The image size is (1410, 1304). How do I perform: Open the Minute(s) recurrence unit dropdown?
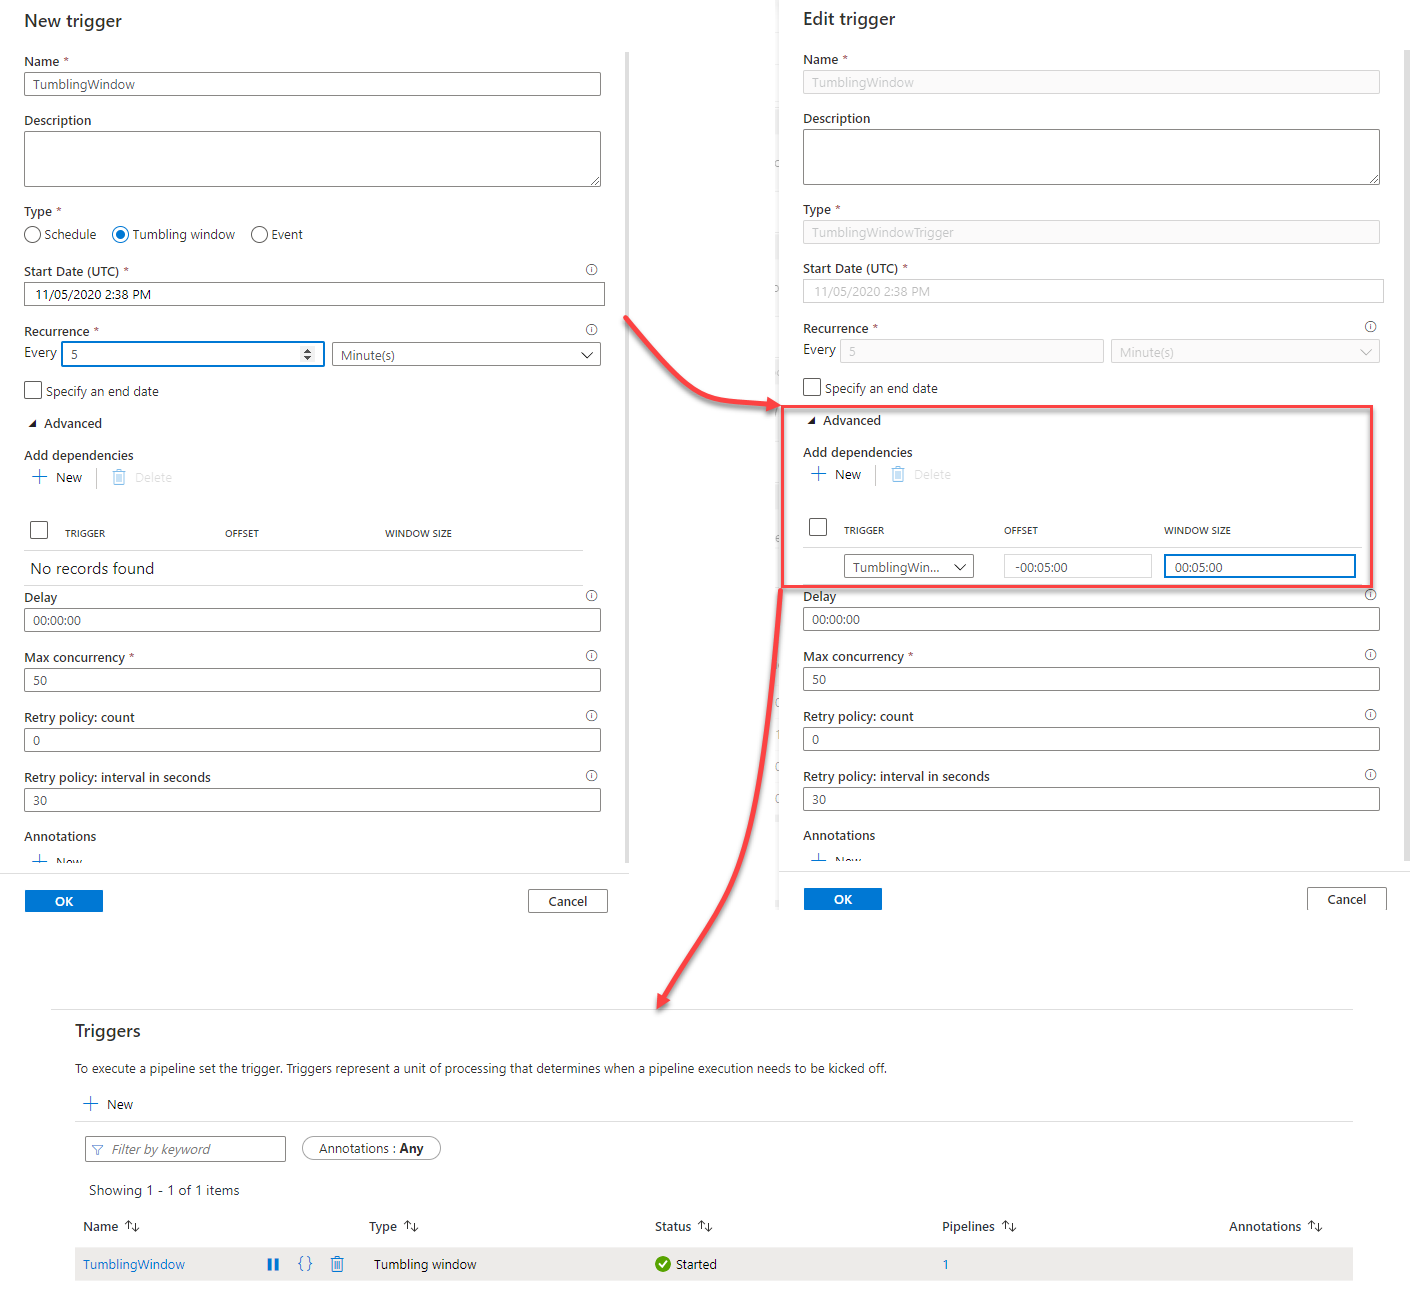pos(466,355)
